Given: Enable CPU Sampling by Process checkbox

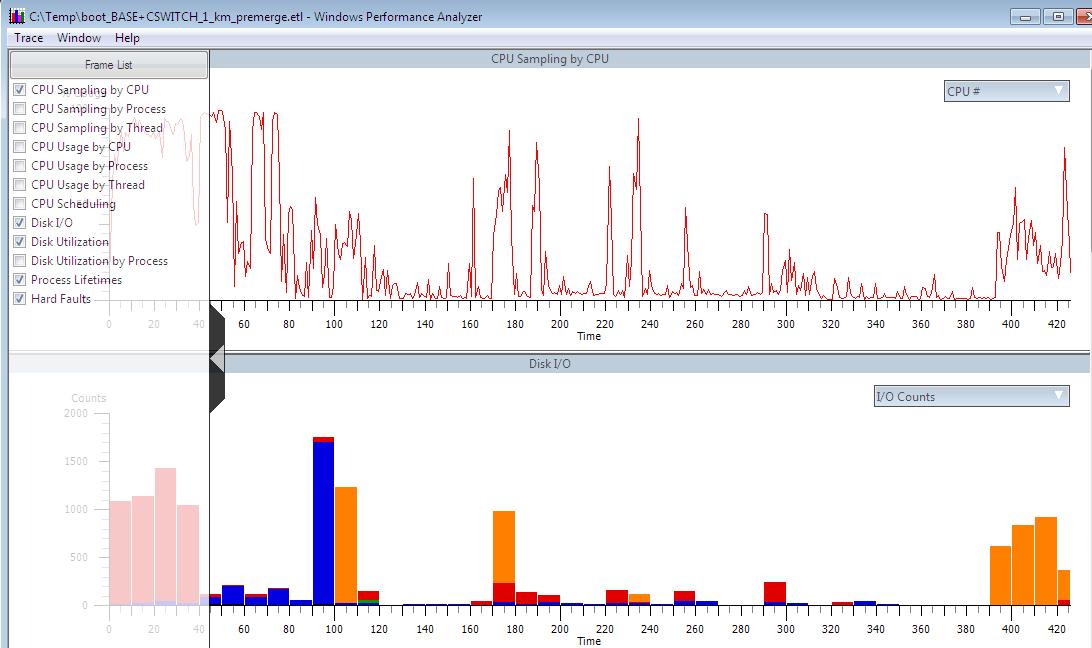Looking at the screenshot, I should click(x=19, y=109).
